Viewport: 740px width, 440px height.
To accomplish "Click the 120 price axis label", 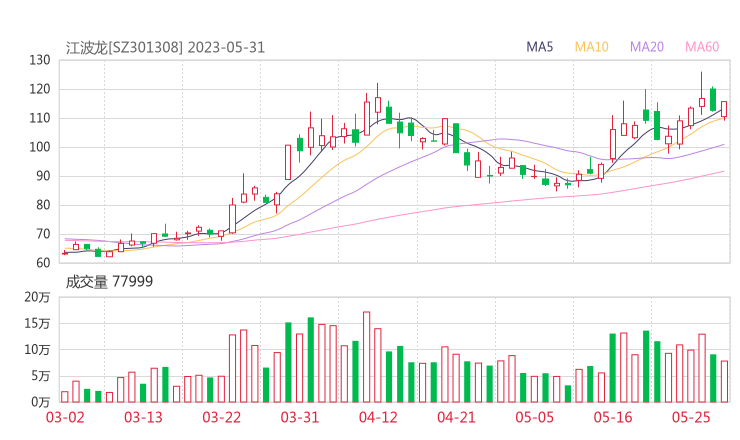I will pyautogui.click(x=40, y=89).
